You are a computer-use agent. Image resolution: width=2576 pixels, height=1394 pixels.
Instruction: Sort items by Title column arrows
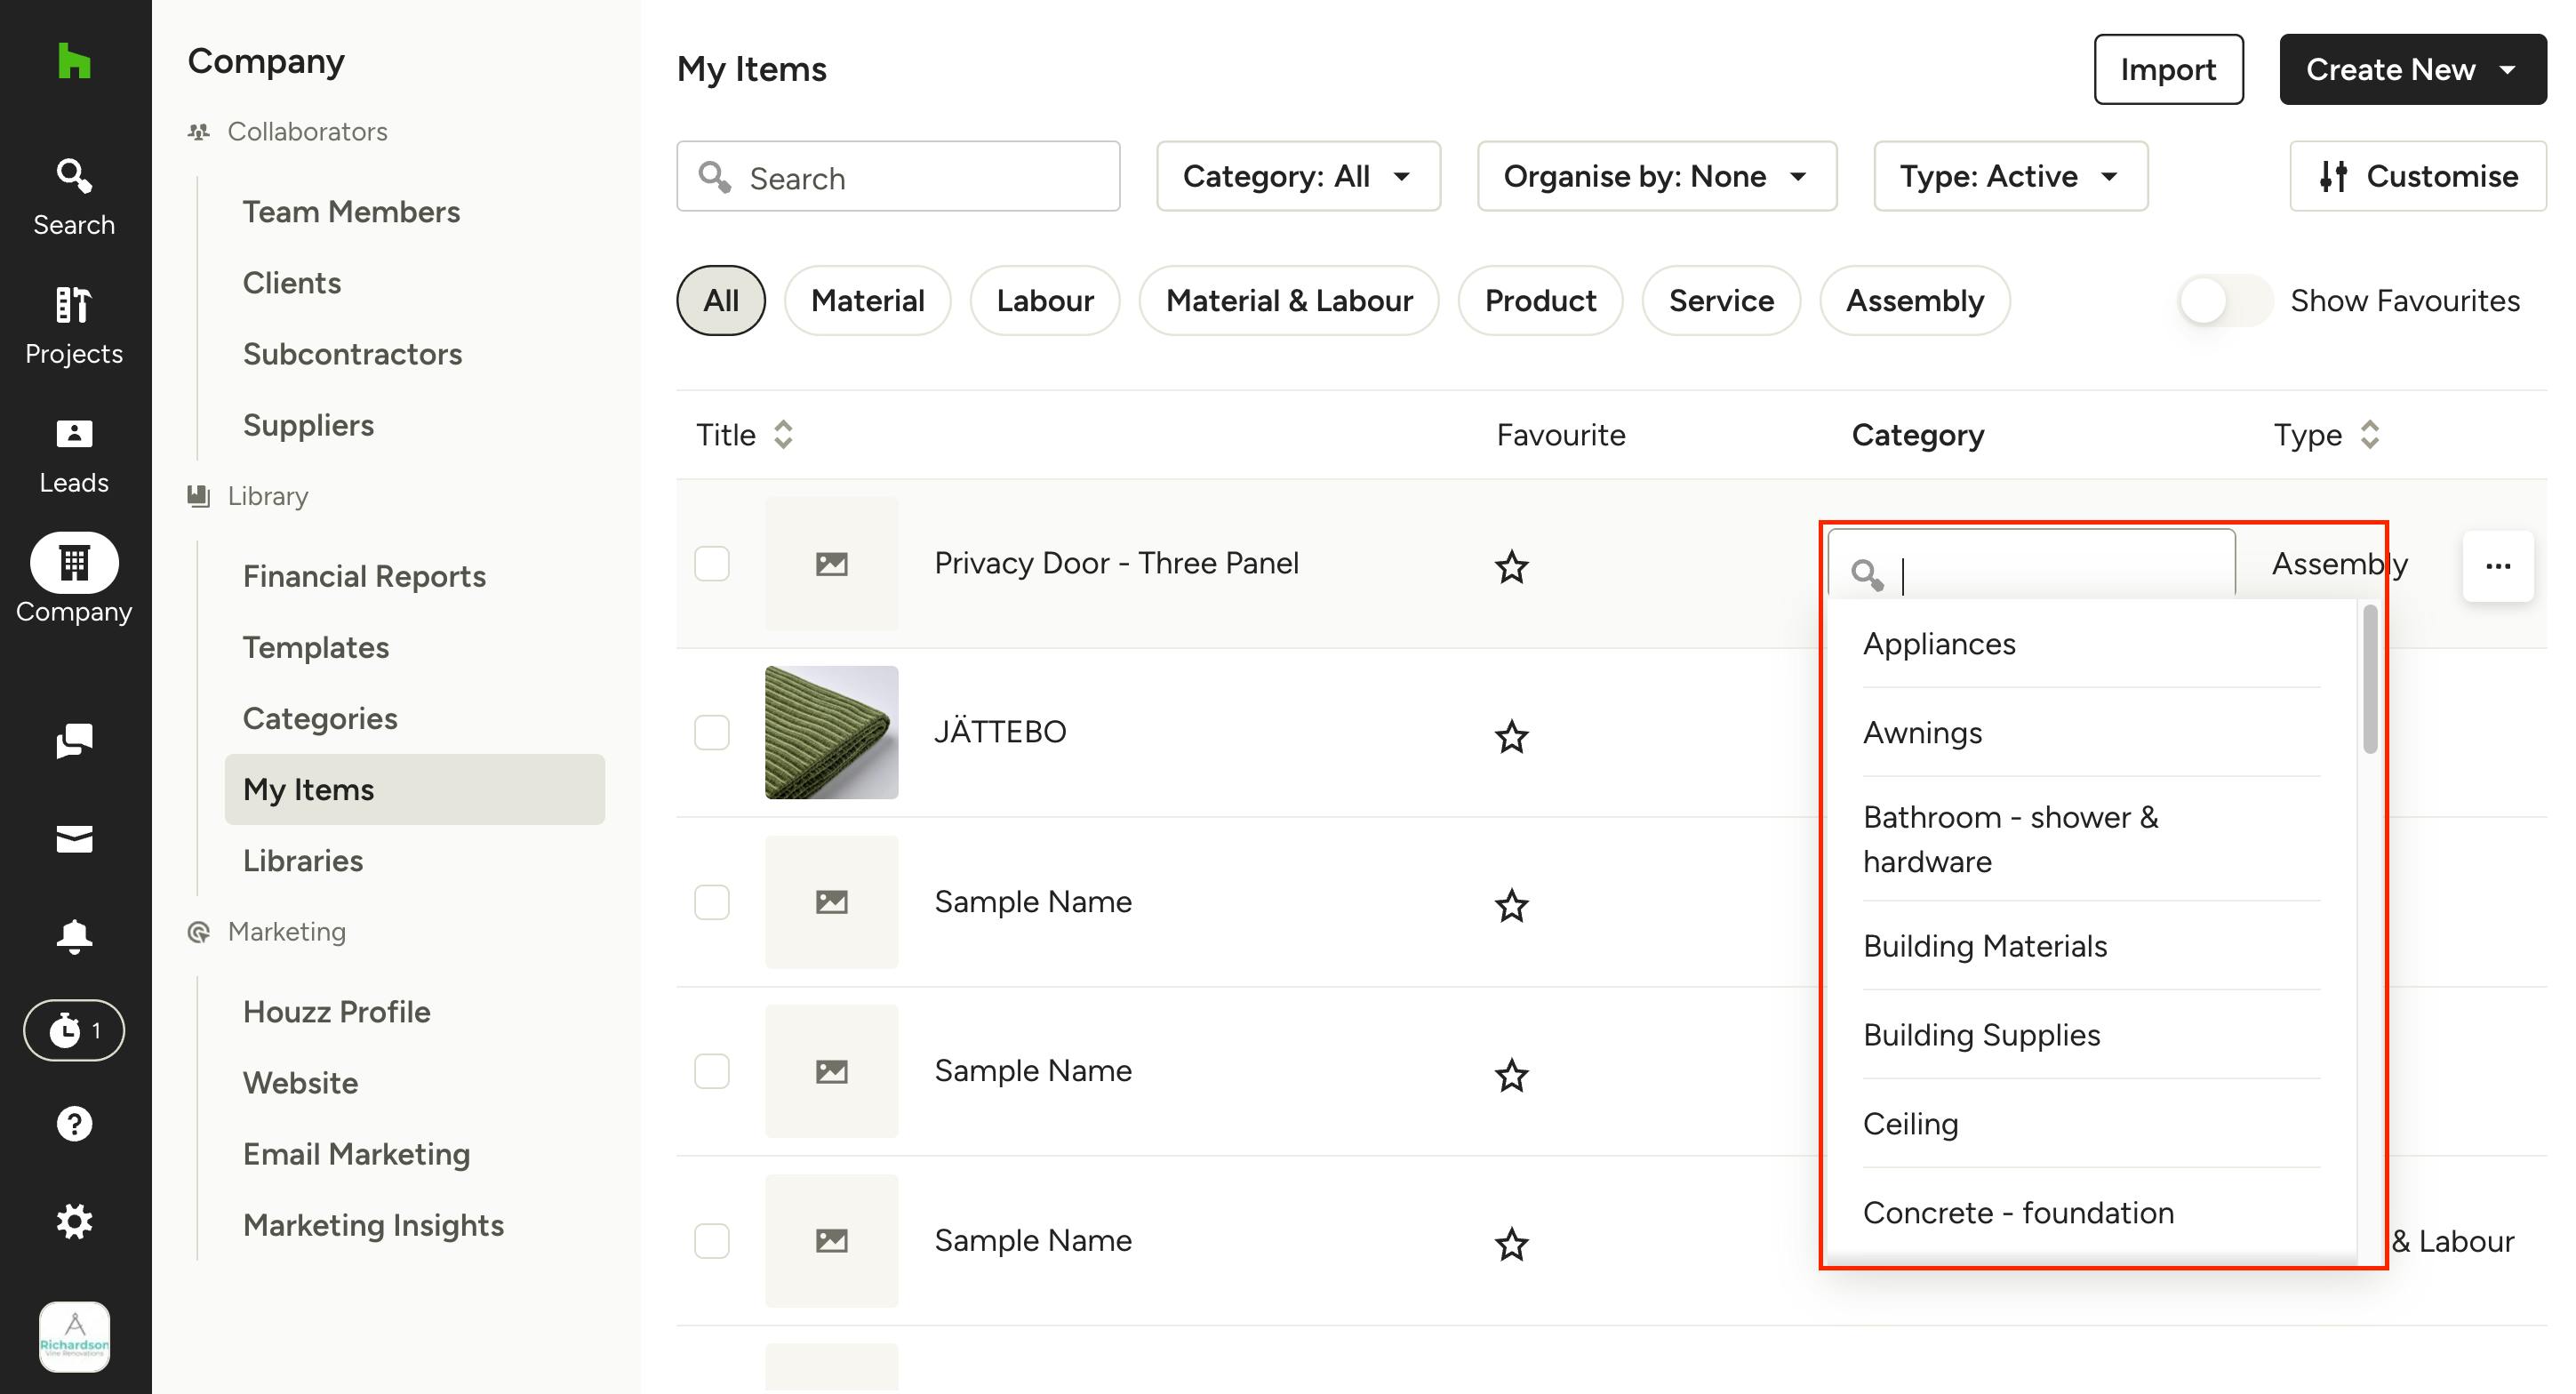pos(783,435)
